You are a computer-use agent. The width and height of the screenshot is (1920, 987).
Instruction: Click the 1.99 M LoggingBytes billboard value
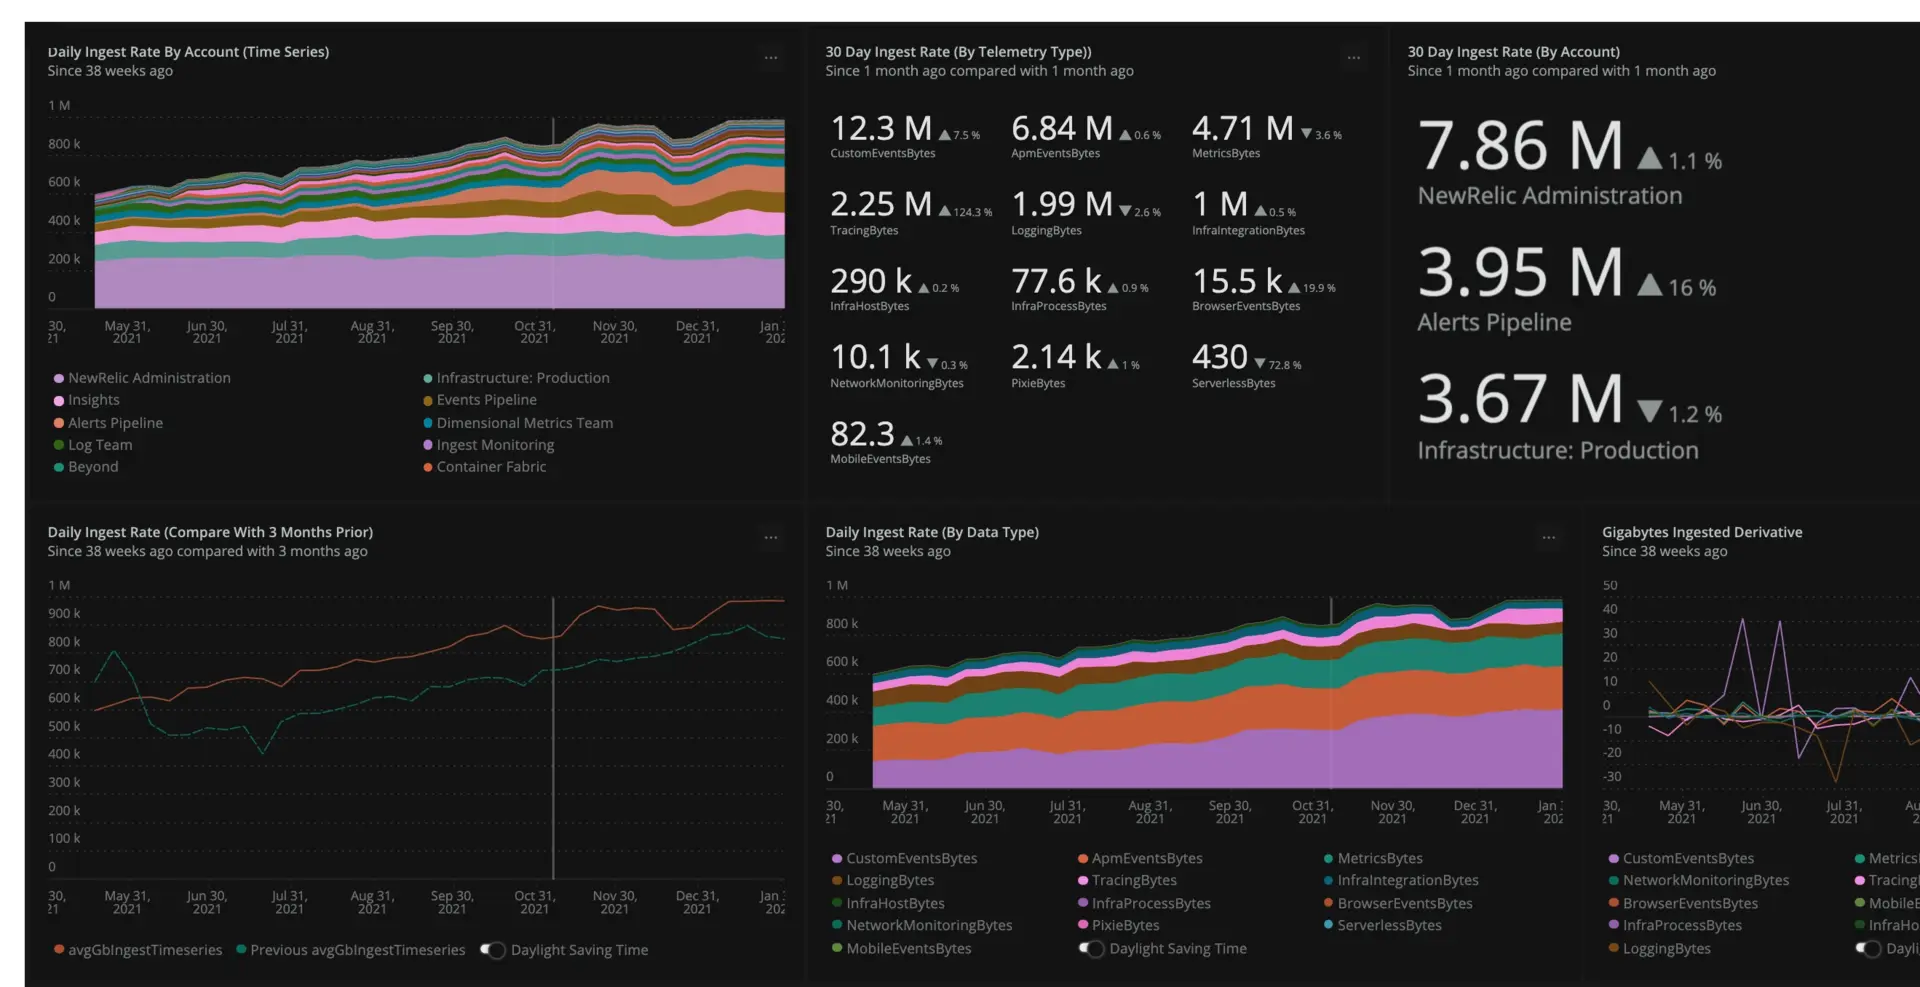tap(1062, 205)
